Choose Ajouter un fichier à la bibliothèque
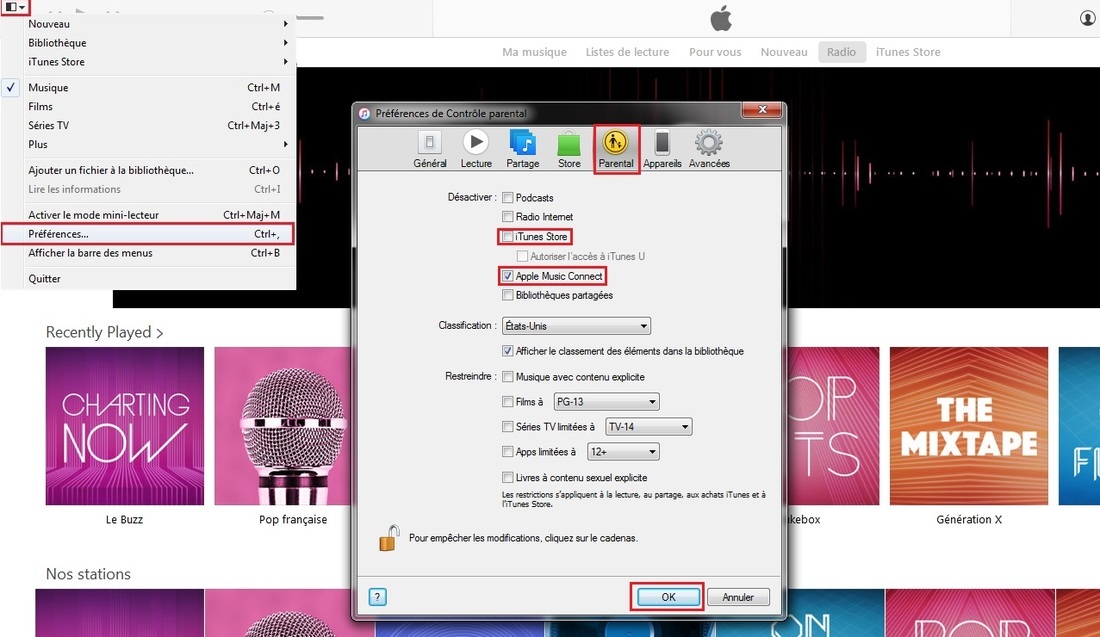The width and height of the screenshot is (1100, 637). tap(148, 170)
